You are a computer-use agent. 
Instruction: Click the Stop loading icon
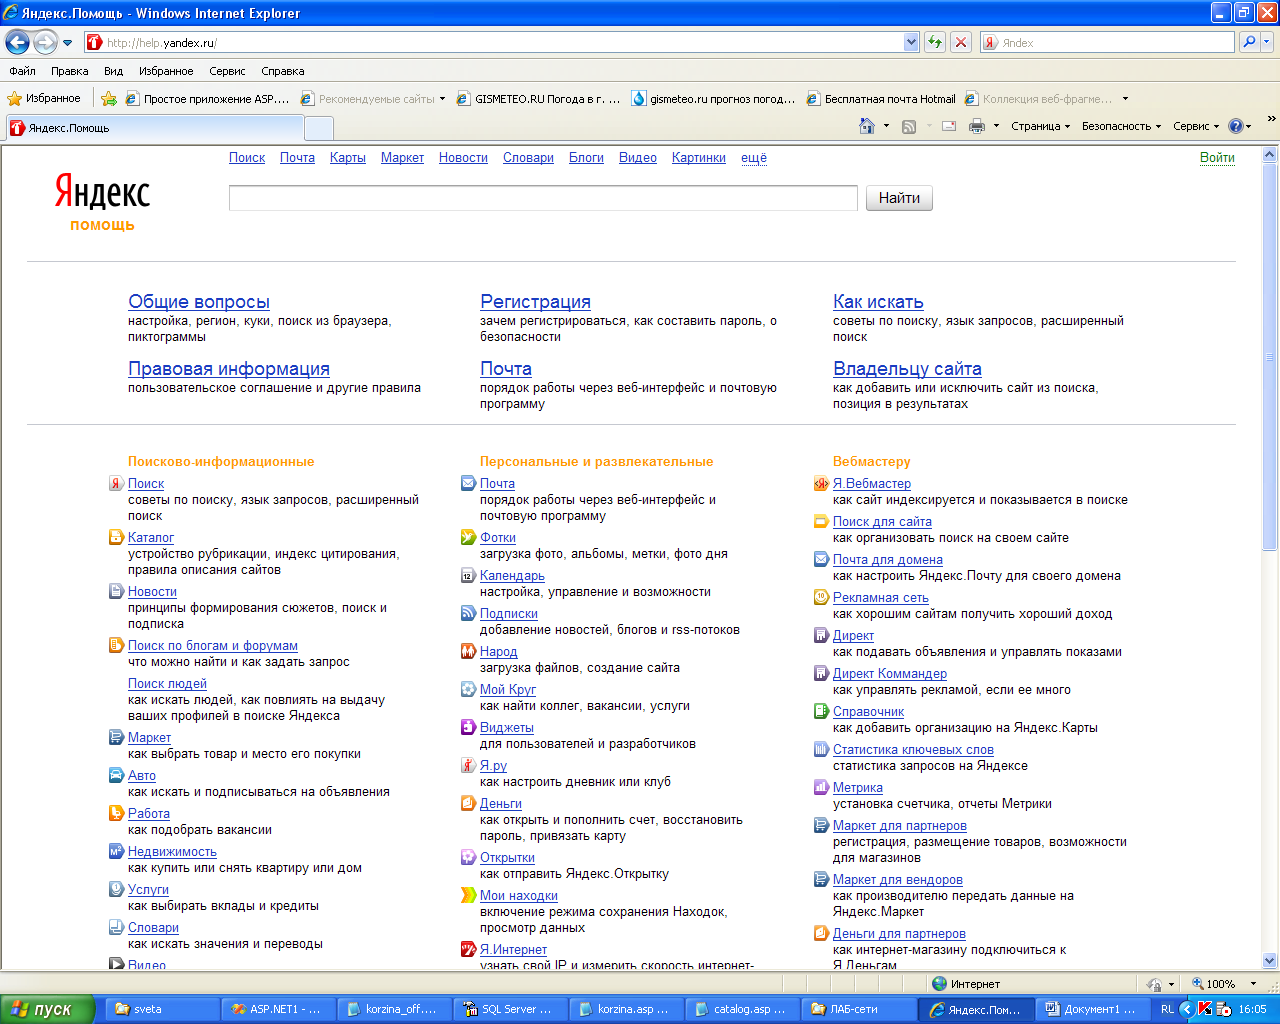coord(961,42)
